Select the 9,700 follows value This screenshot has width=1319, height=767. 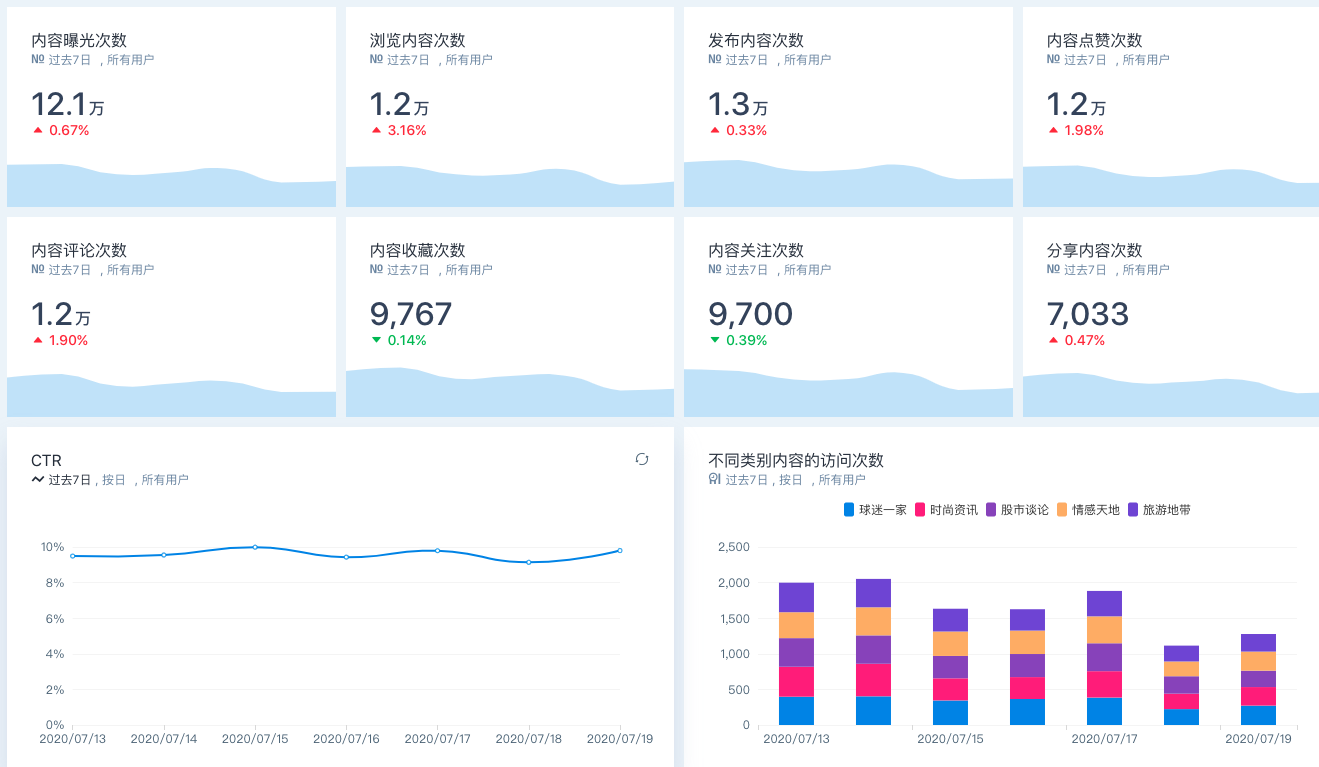tap(751, 315)
